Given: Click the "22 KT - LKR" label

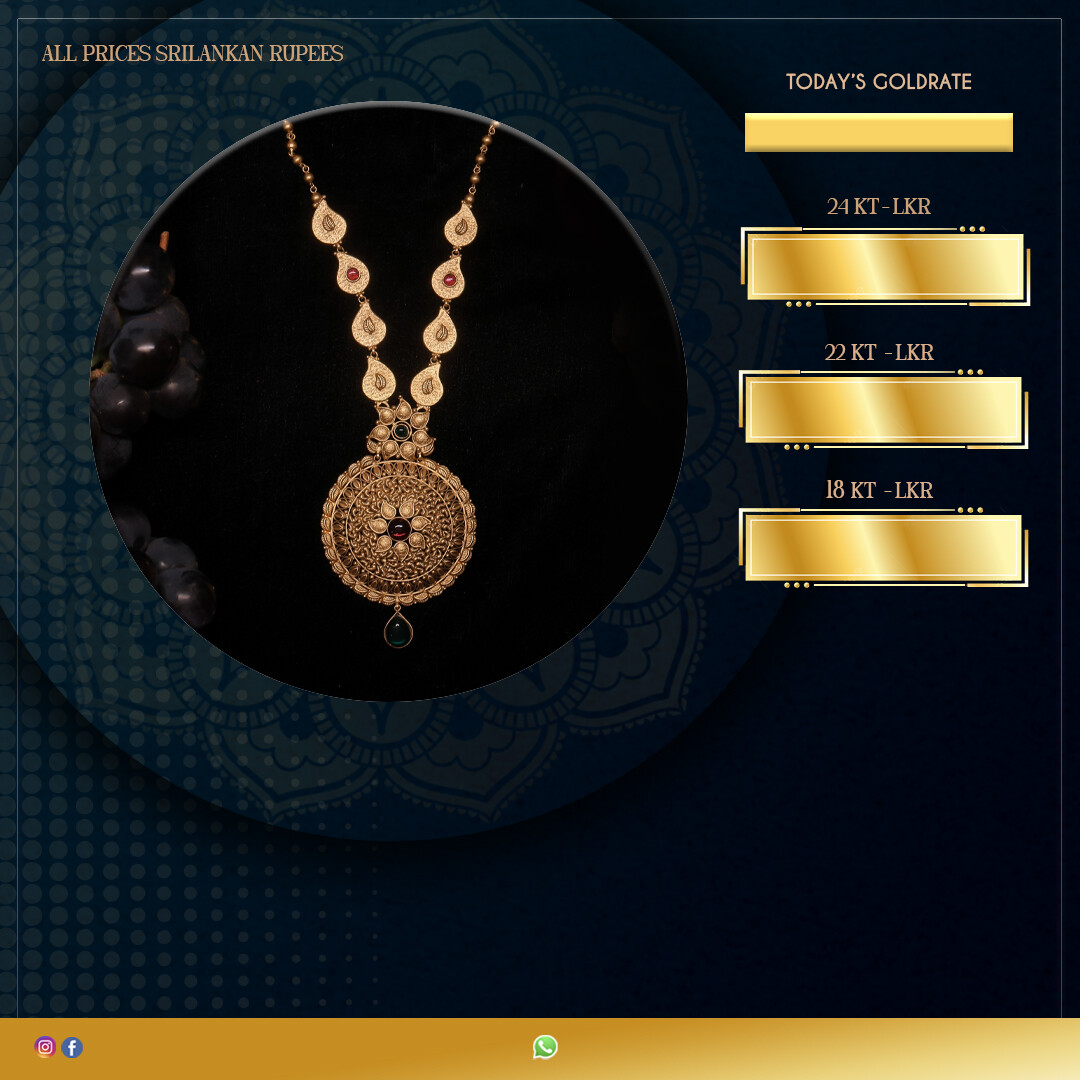Looking at the screenshot, I should 879,352.
